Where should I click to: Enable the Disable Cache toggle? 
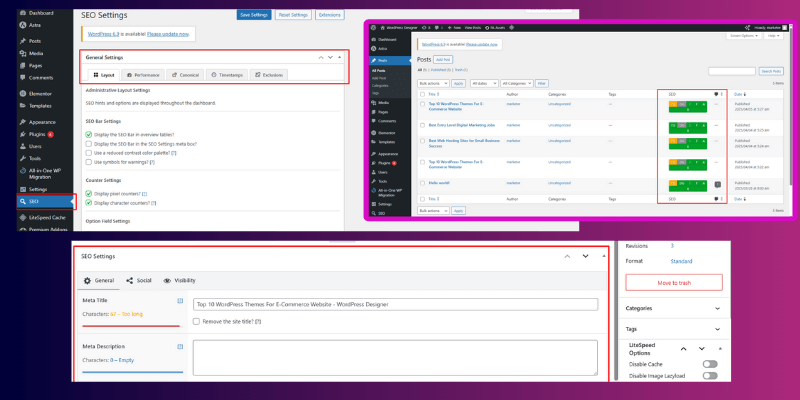pos(710,364)
